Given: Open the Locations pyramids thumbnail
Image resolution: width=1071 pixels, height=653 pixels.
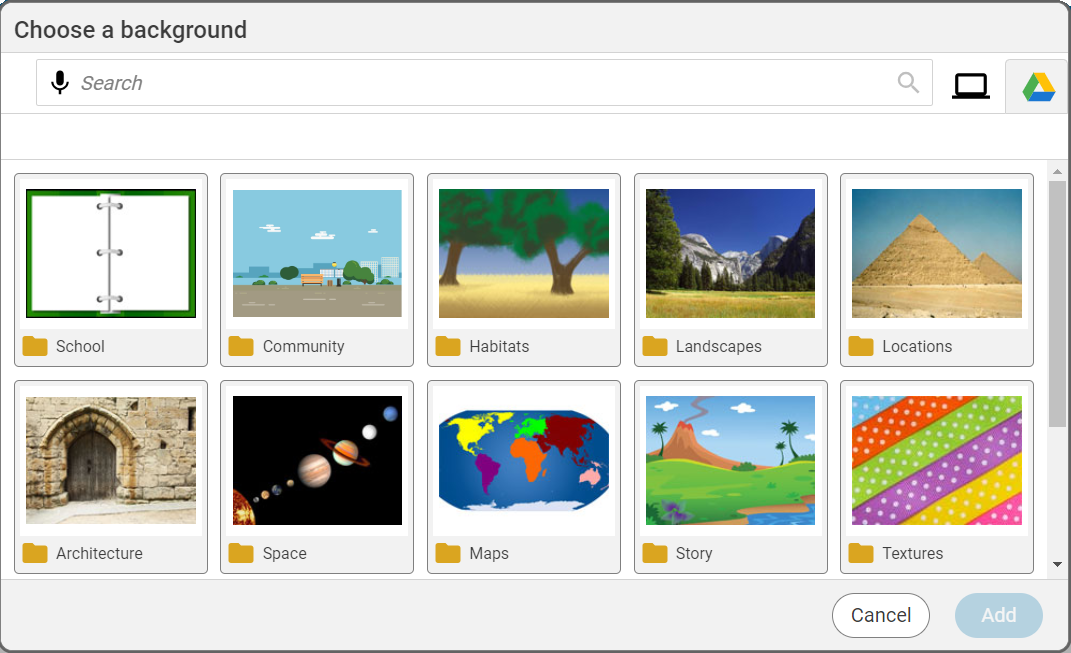Looking at the screenshot, I should pos(936,252).
